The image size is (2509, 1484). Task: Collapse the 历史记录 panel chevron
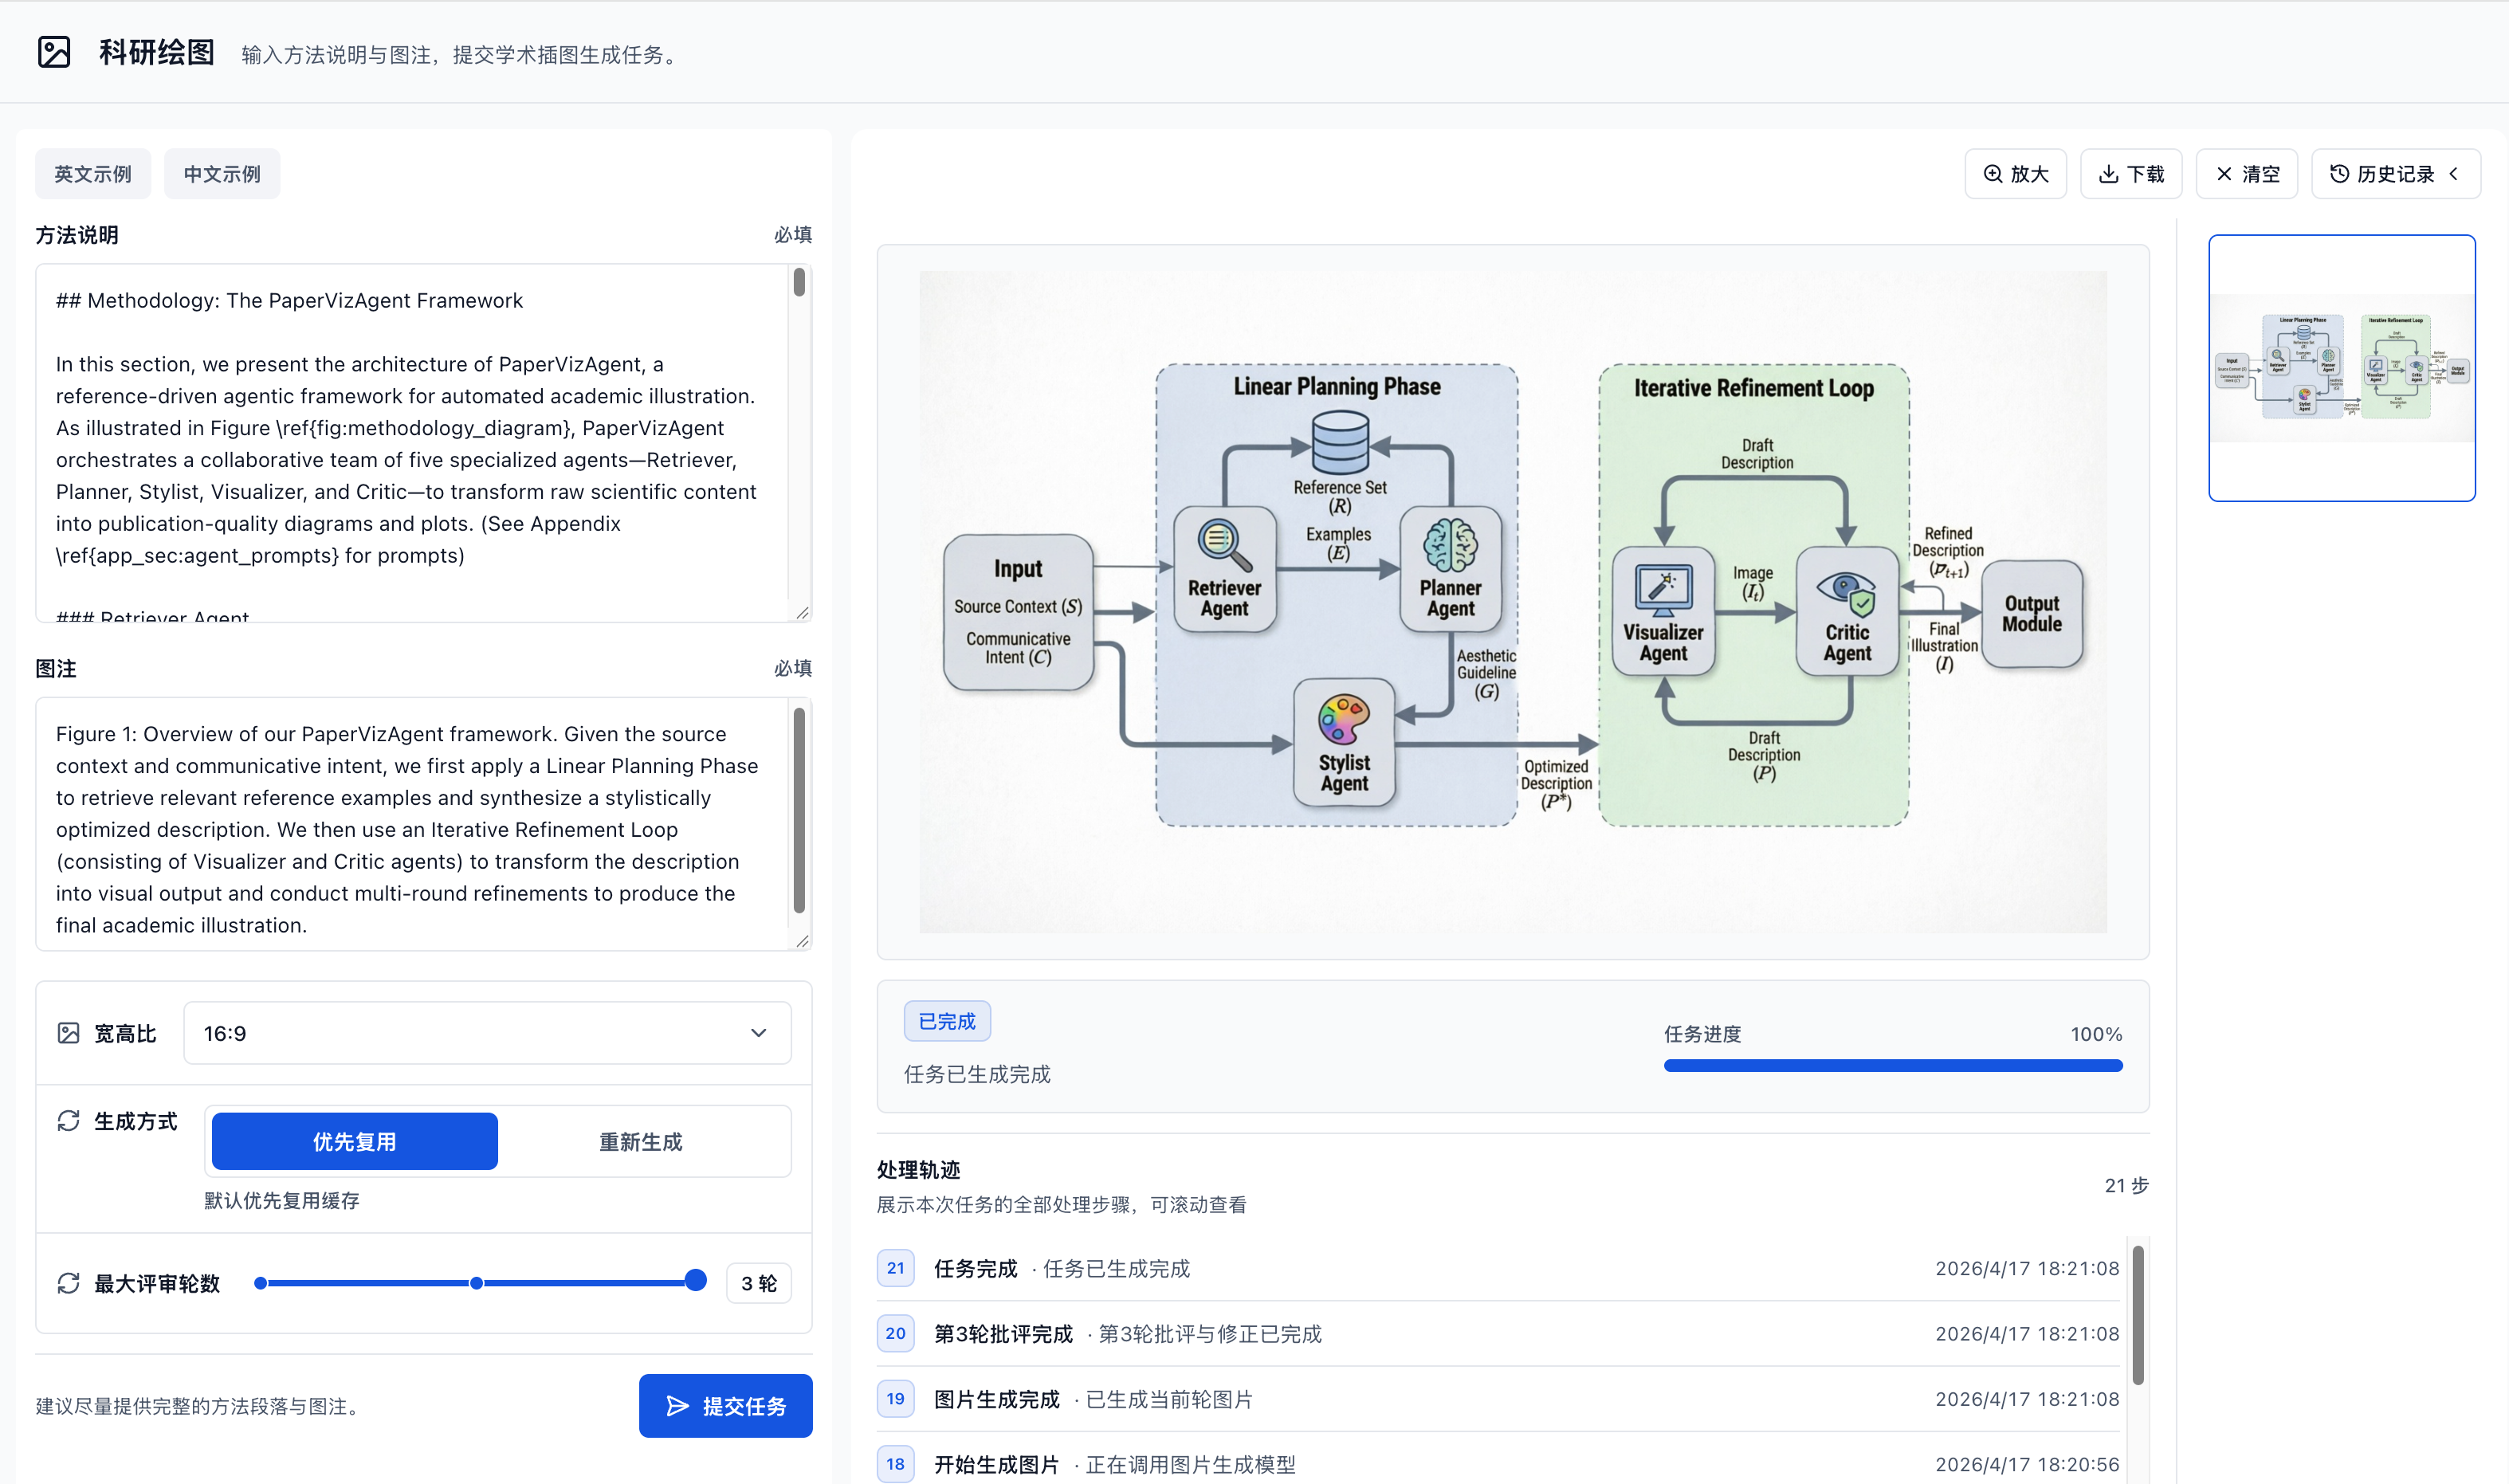pos(2453,174)
